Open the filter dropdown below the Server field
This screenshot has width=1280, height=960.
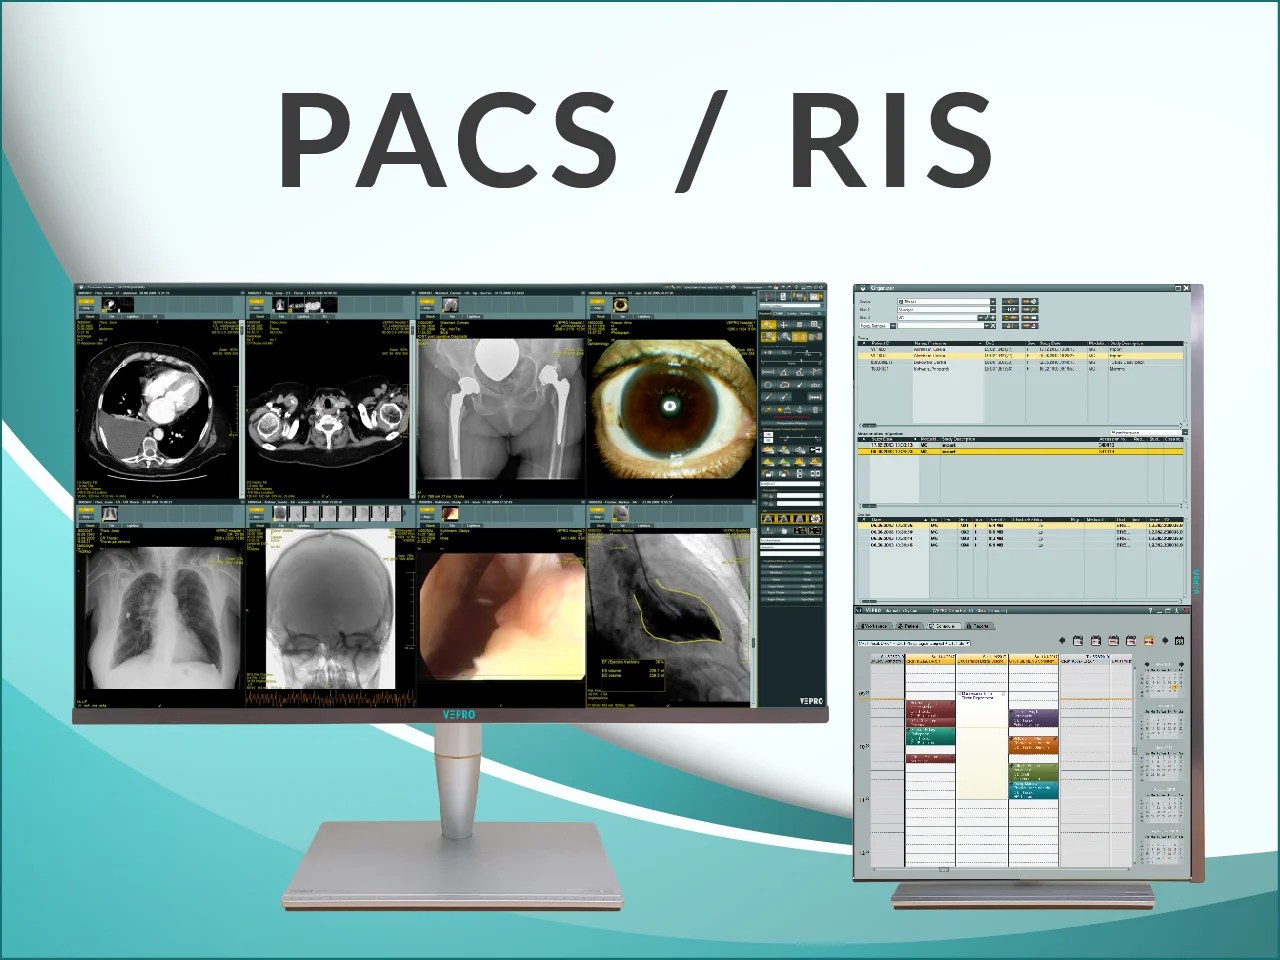[x=993, y=310]
